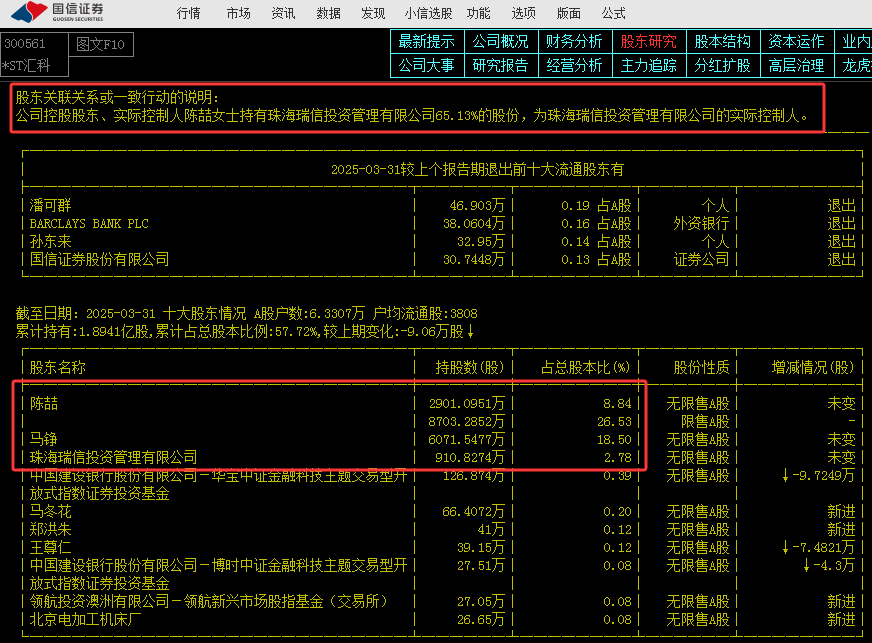Open the 功能 menu
872x643 pixels.
point(479,13)
